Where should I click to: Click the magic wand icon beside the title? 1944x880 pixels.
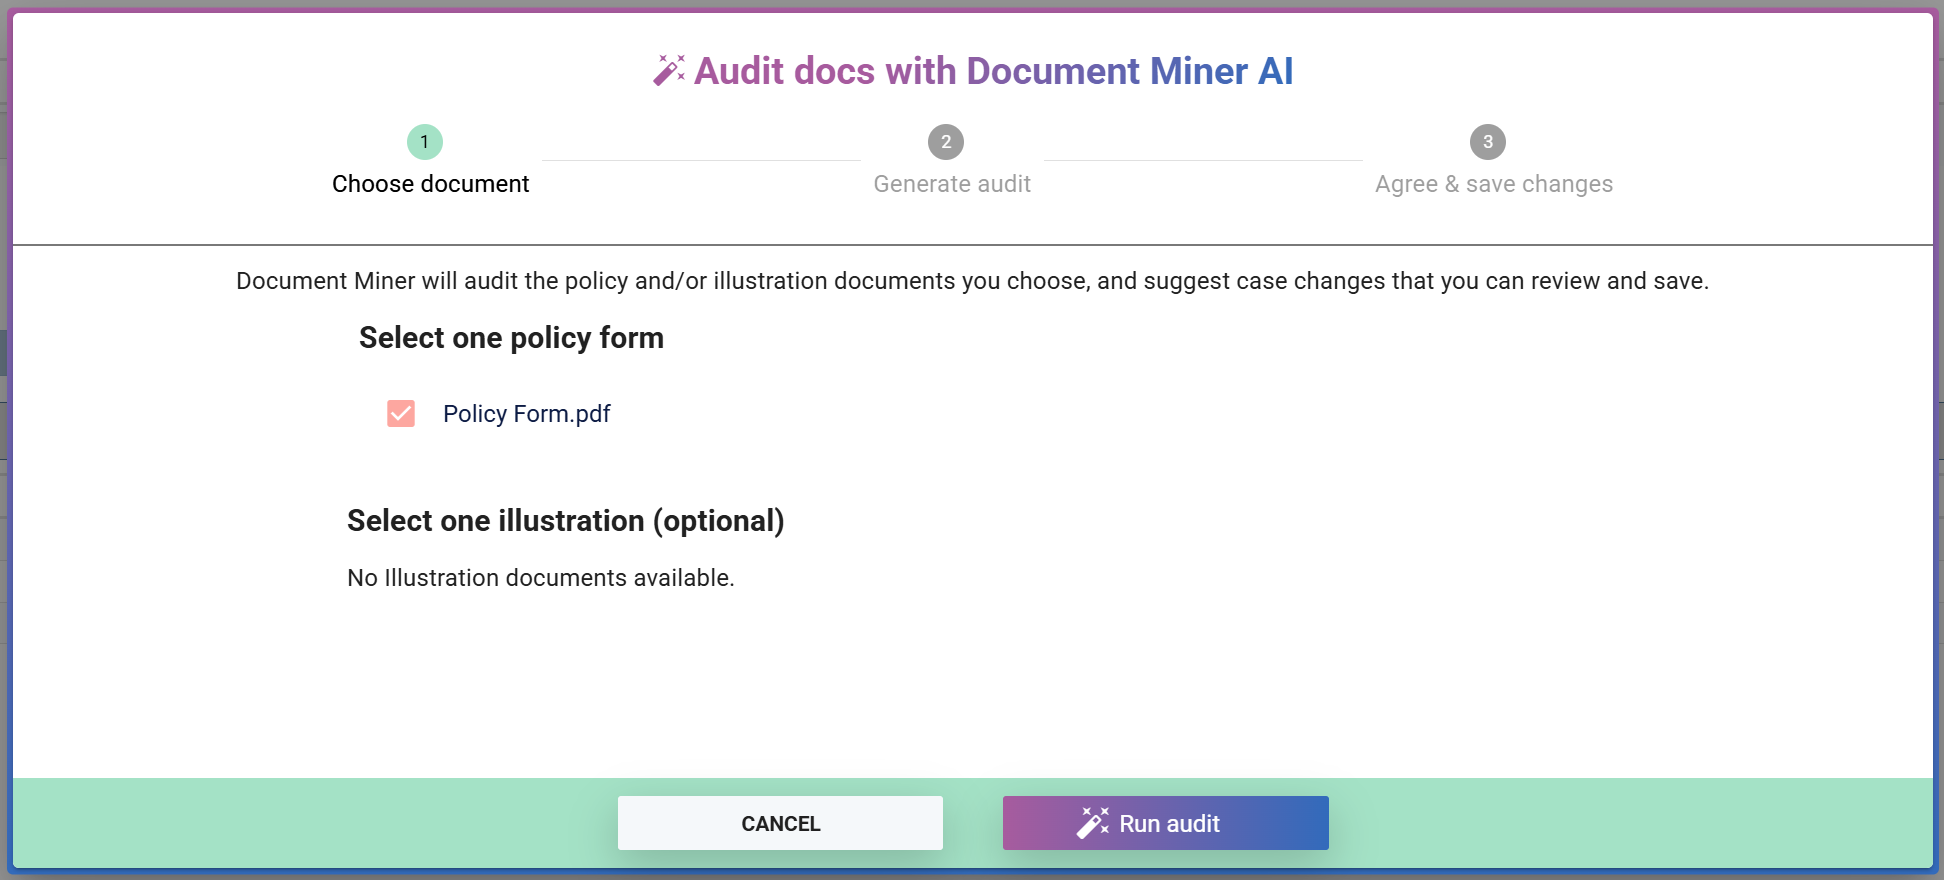point(669,70)
